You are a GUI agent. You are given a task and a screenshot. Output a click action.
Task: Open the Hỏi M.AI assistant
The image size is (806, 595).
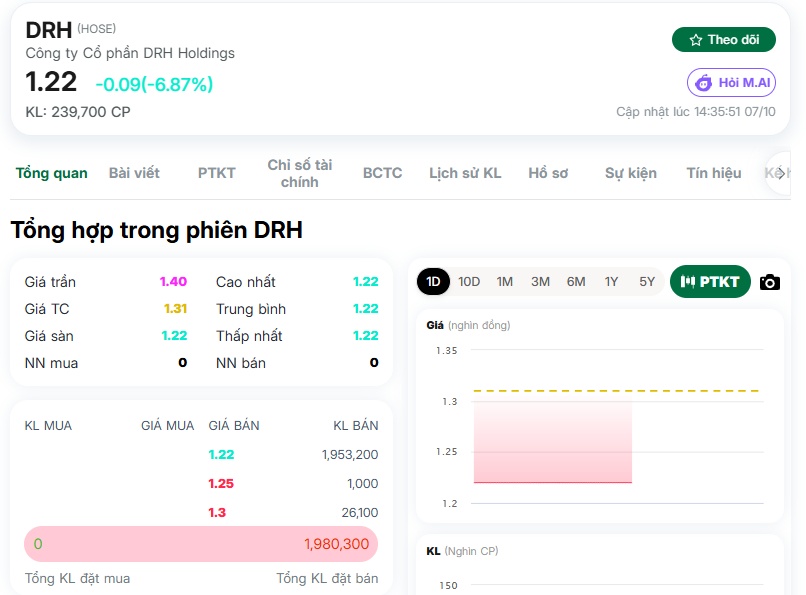[x=731, y=83]
